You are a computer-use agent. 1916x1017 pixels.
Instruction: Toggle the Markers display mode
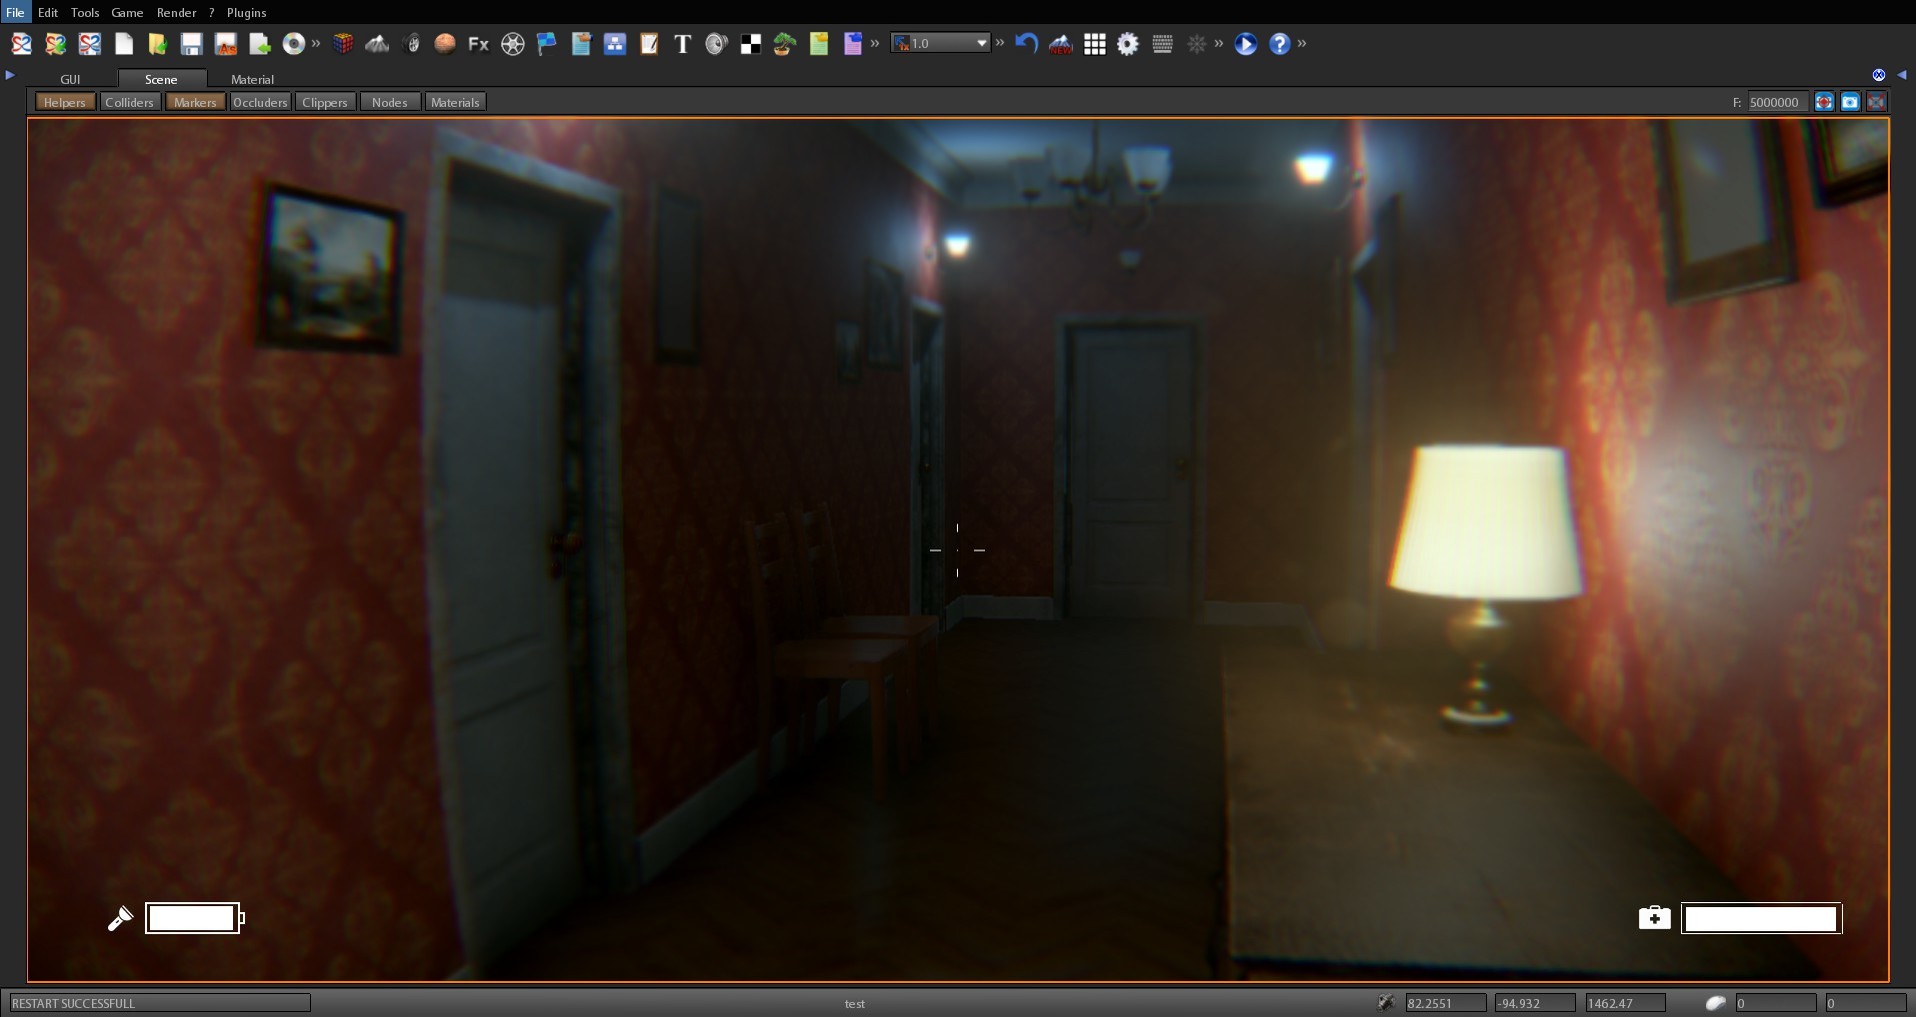(x=194, y=101)
